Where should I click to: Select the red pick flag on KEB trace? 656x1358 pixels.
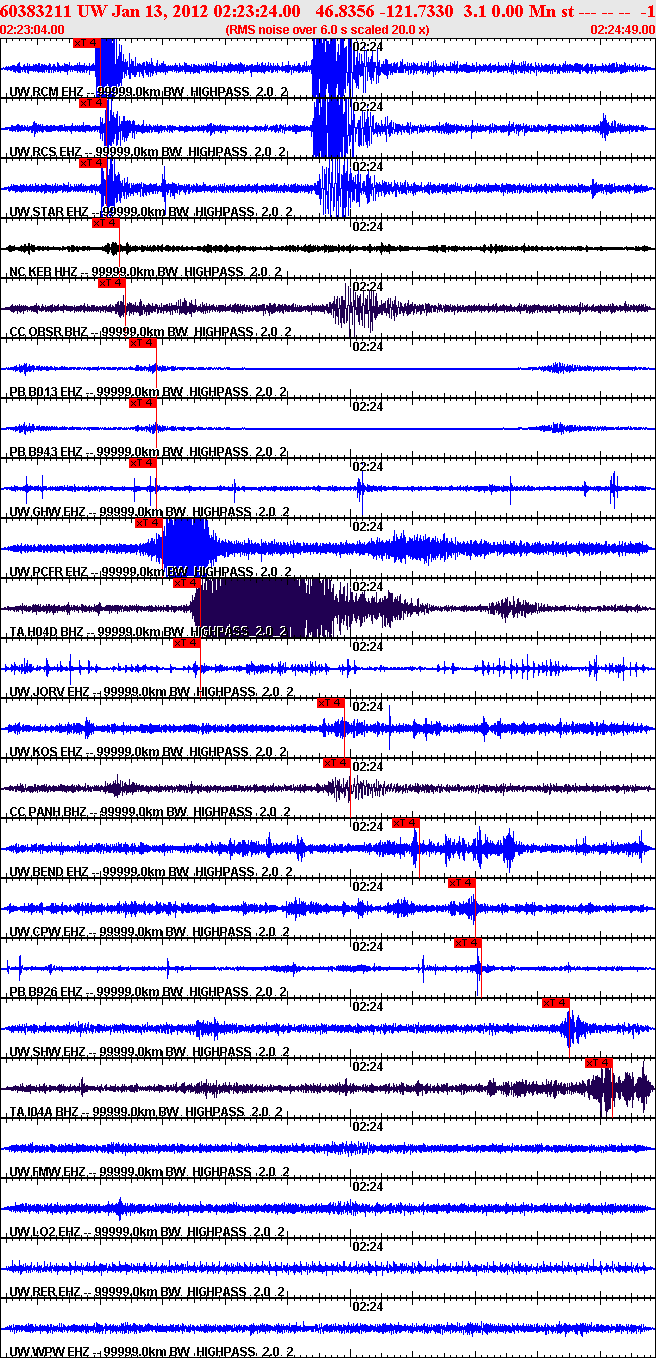point(106,223)
